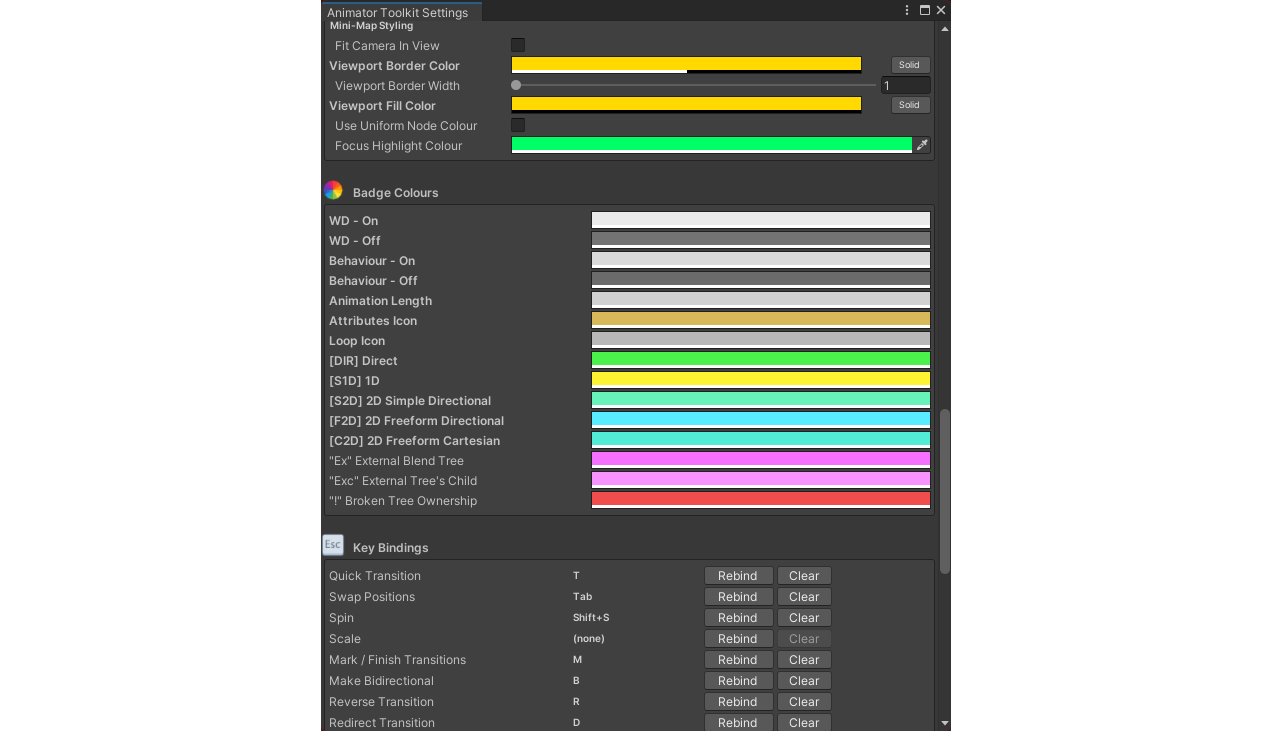Click the Badge Colours section label

click(396, 193)
